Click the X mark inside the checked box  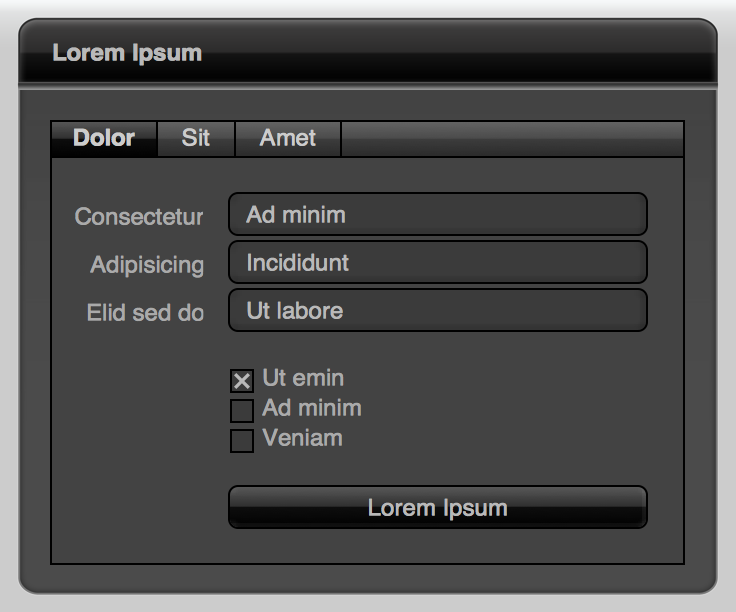tap(242, 381)
